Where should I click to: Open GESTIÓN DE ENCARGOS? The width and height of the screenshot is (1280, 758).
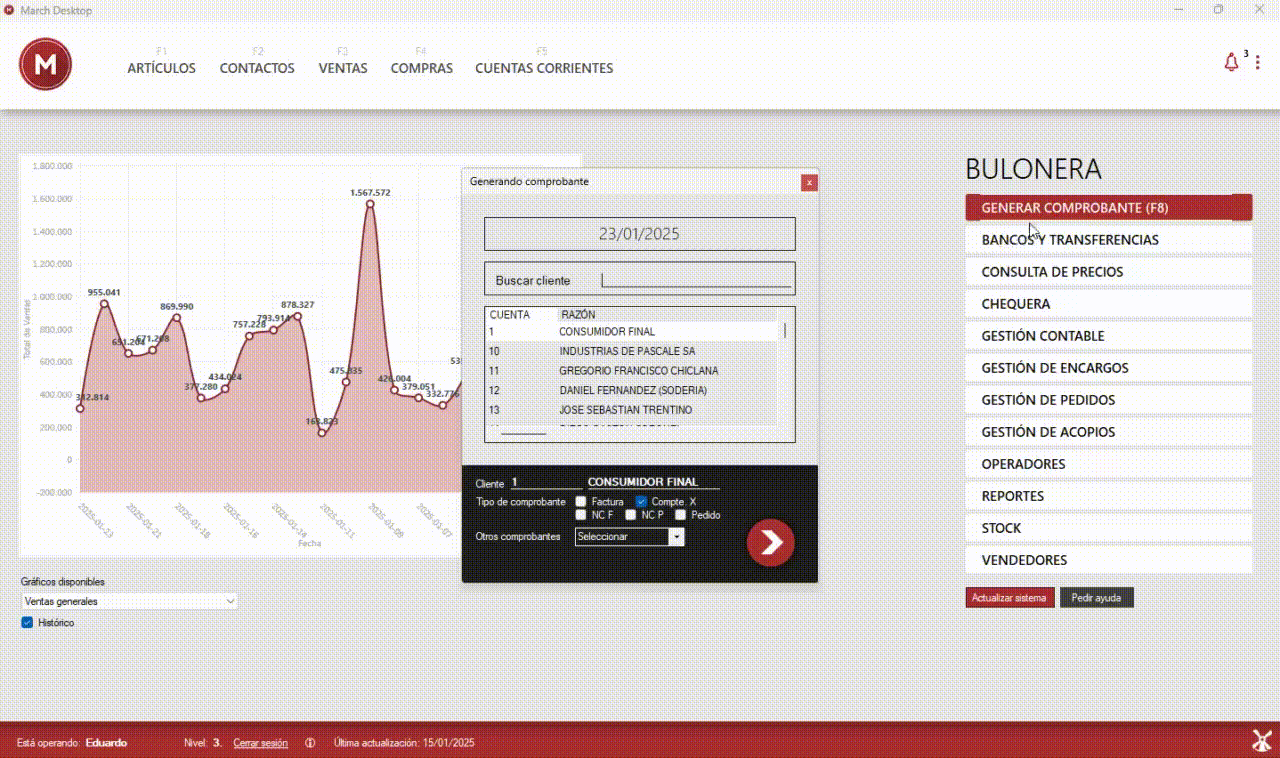pos(1109,368)
